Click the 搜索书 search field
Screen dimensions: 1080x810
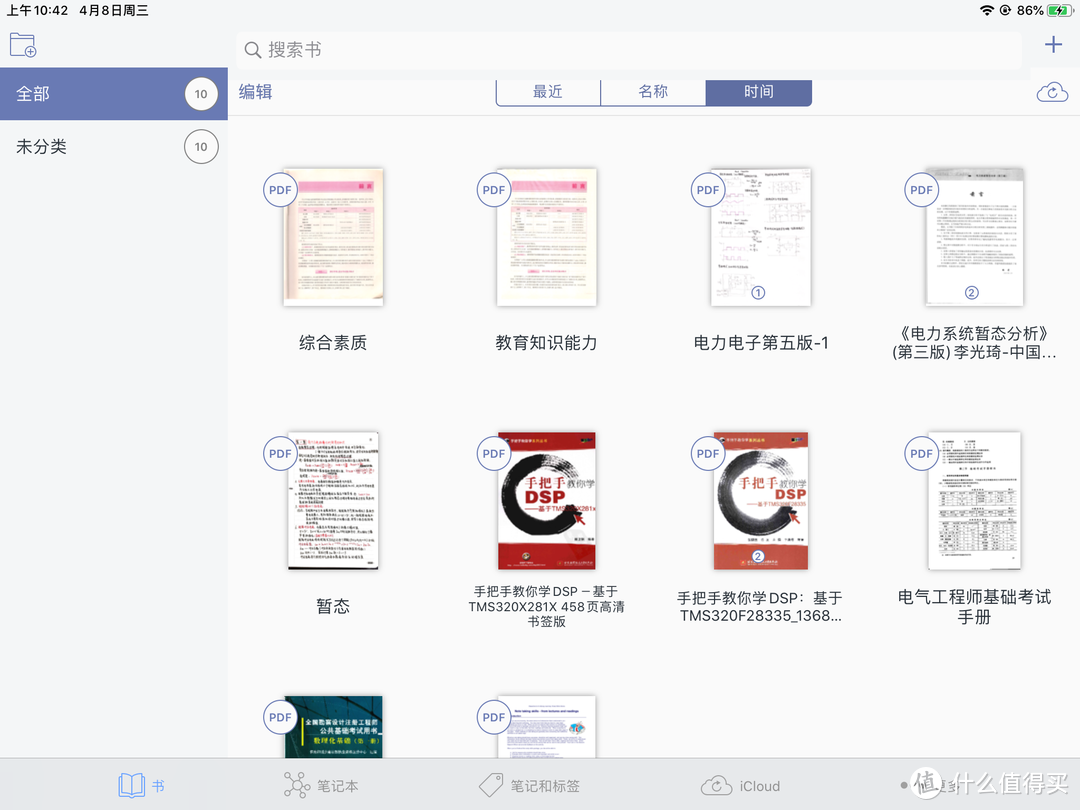coord(628,50)
